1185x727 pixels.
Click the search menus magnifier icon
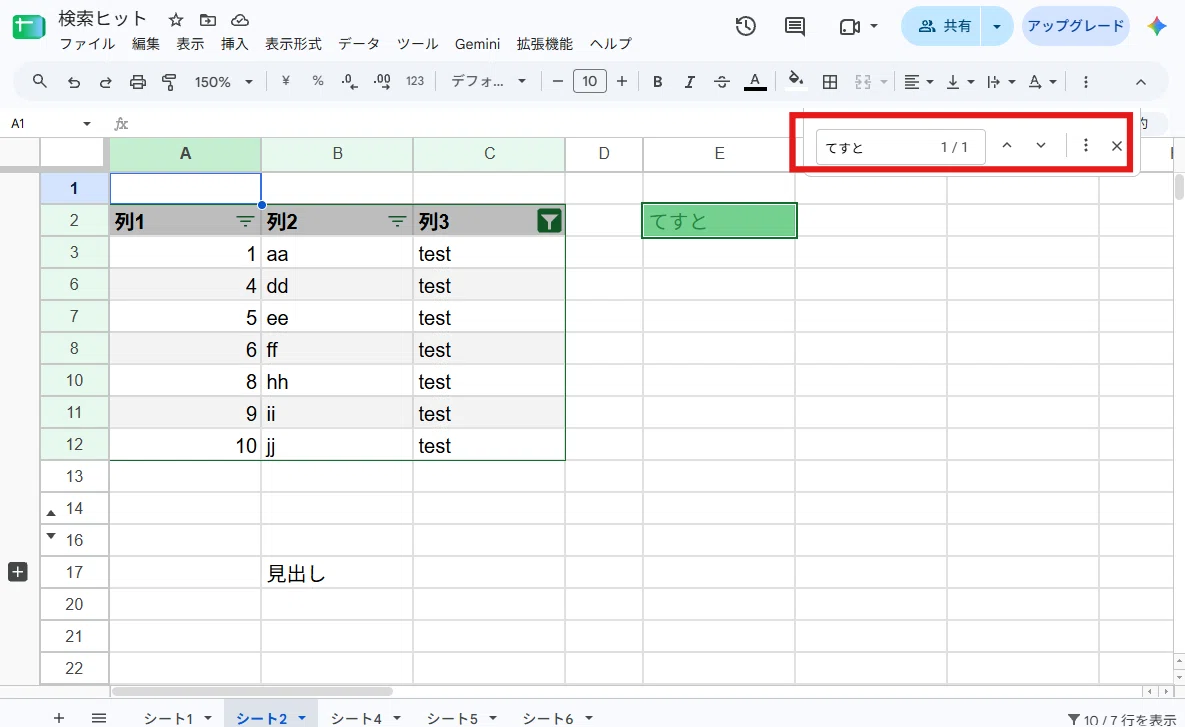coord(40,82)
